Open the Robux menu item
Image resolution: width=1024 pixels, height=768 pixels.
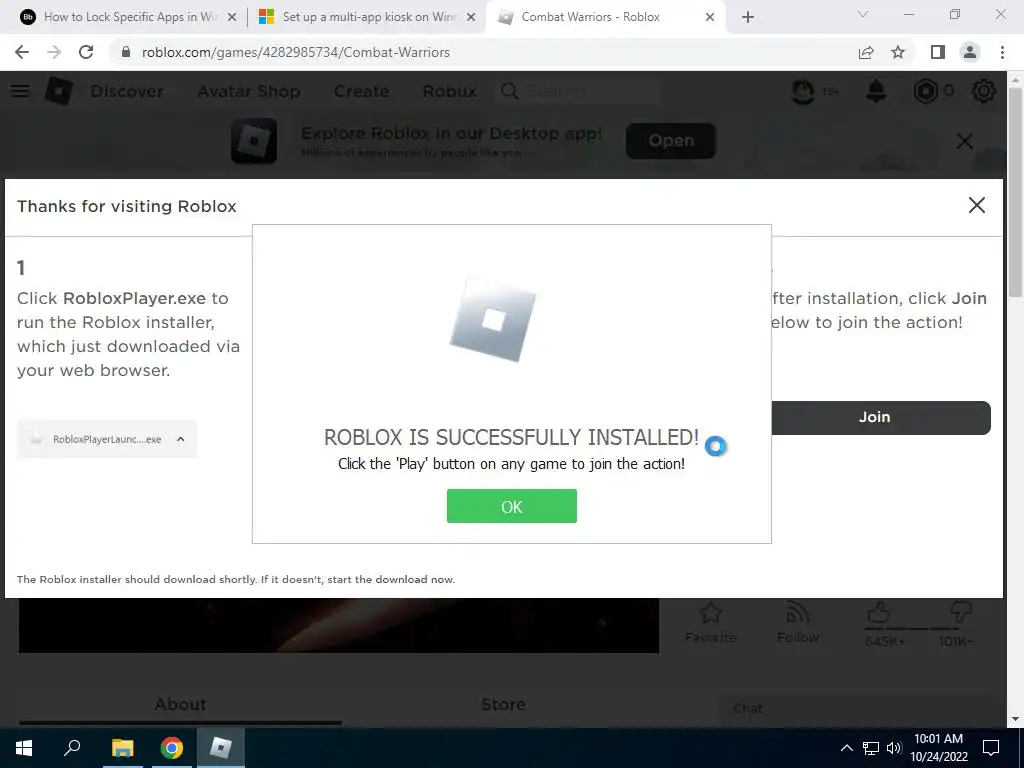click(449, 91)
